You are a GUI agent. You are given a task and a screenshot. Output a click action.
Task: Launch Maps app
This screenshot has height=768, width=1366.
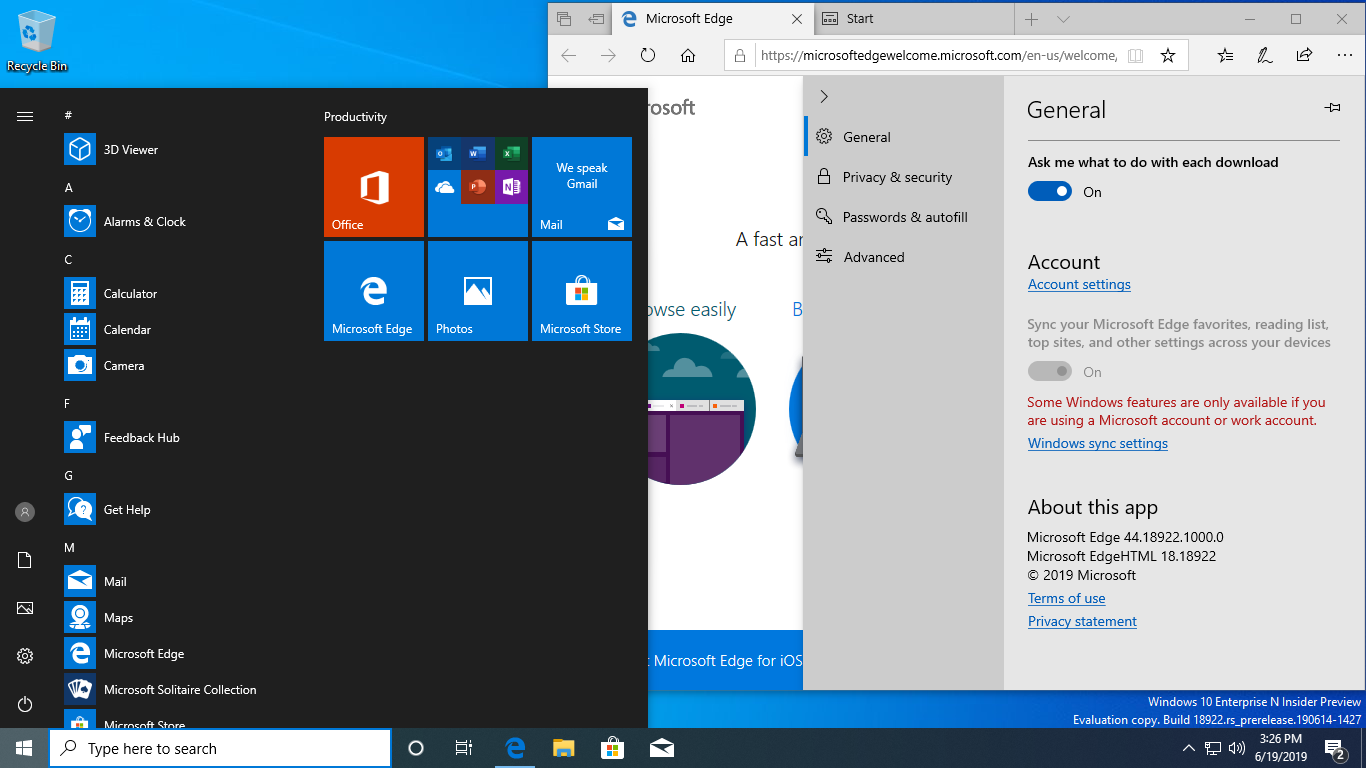point(180,618)
